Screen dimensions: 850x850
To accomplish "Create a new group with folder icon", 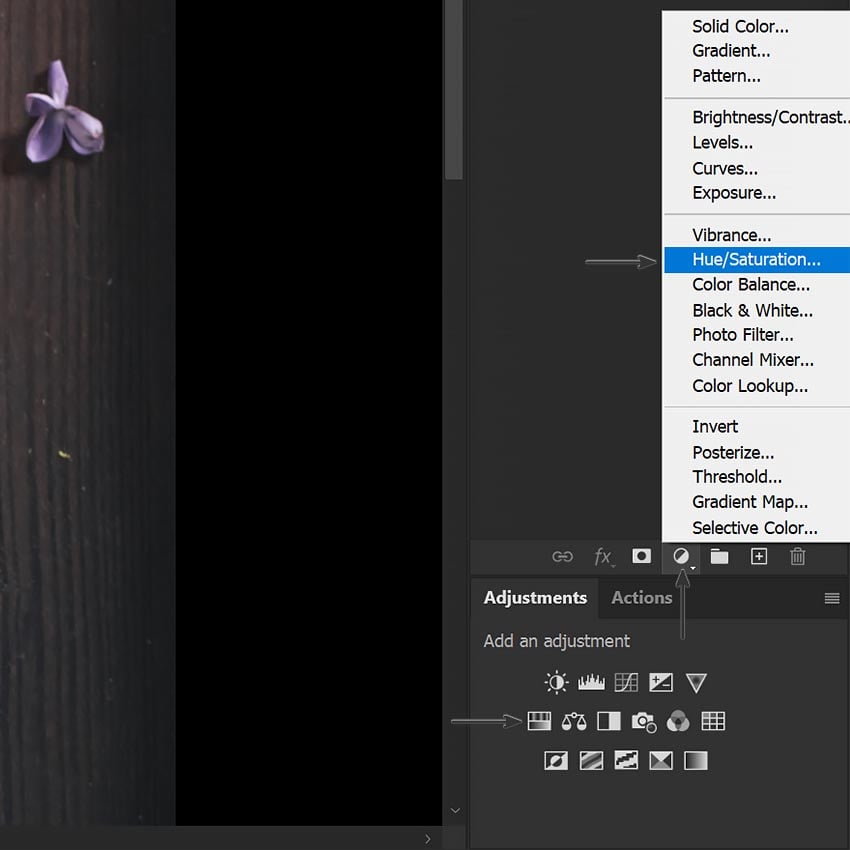I will pos(719,557).
